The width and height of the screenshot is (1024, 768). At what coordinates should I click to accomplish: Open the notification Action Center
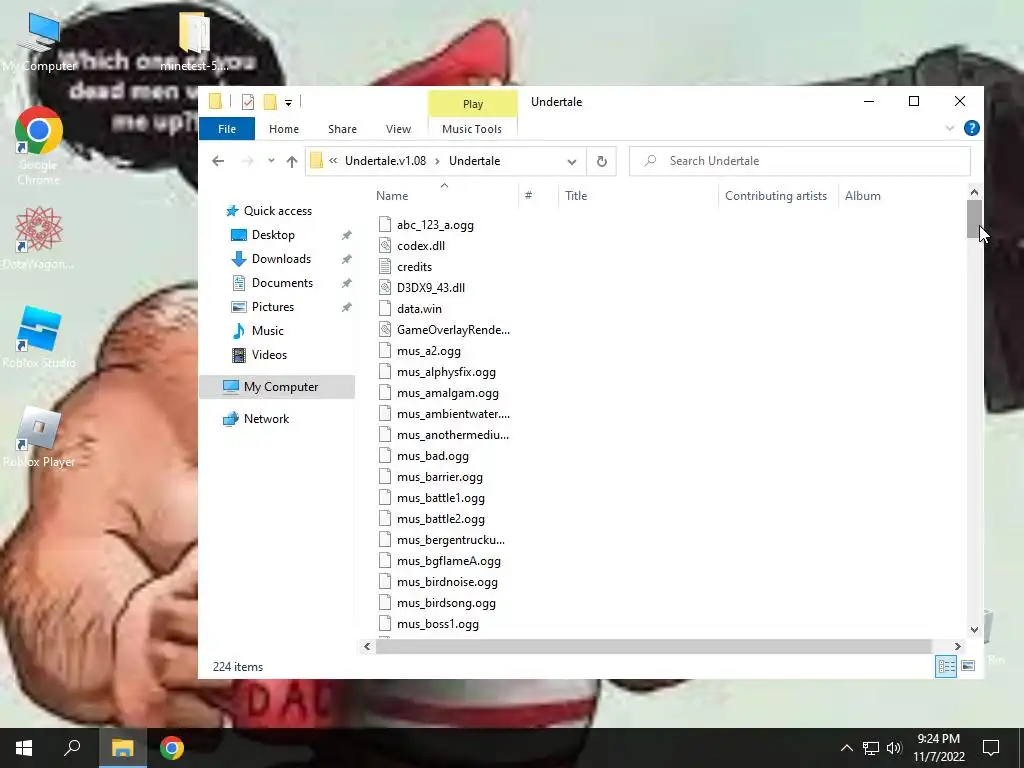coord(991,748)
